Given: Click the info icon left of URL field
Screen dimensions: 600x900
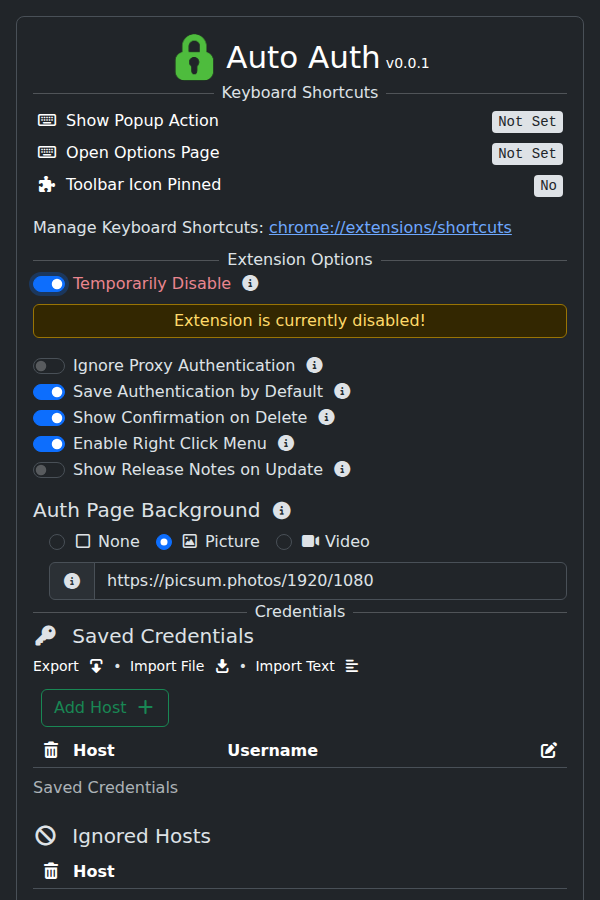Looking at the screenshot, I should pyautogui.click(x=72, y=581).
